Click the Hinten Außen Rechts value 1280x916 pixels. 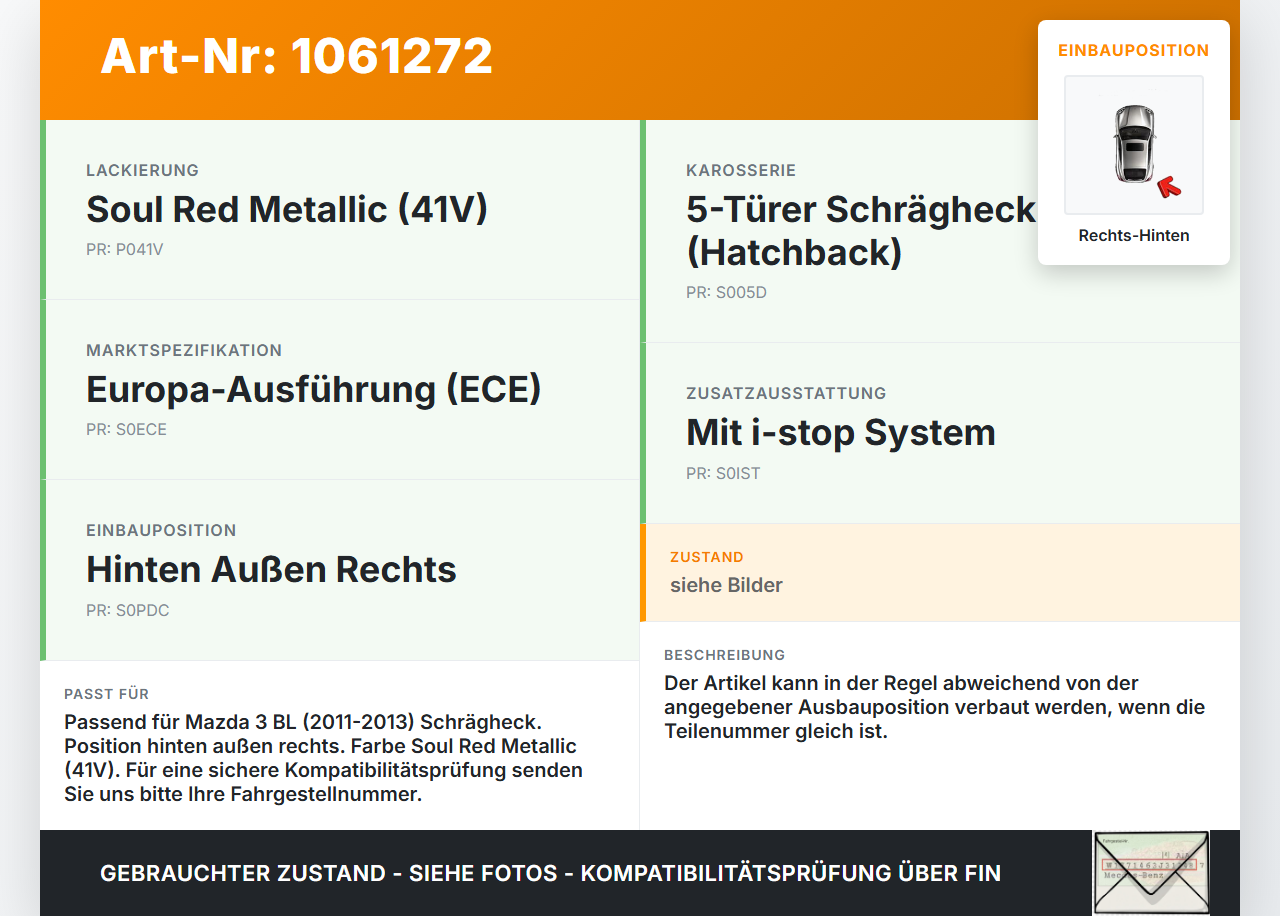271,569
